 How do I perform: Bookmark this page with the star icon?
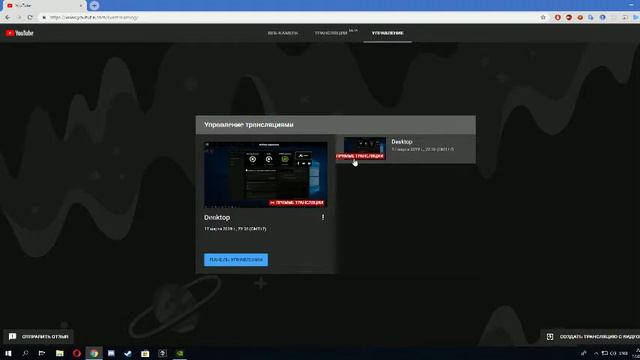coord(543,18)
